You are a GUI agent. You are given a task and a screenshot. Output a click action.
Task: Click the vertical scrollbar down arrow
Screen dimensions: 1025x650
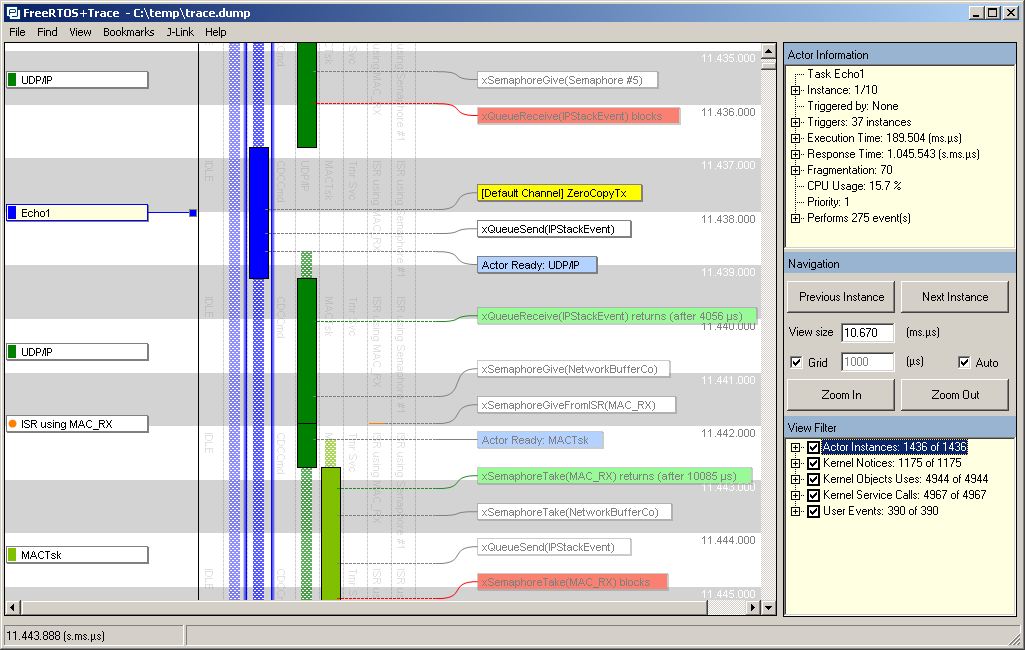769,607
